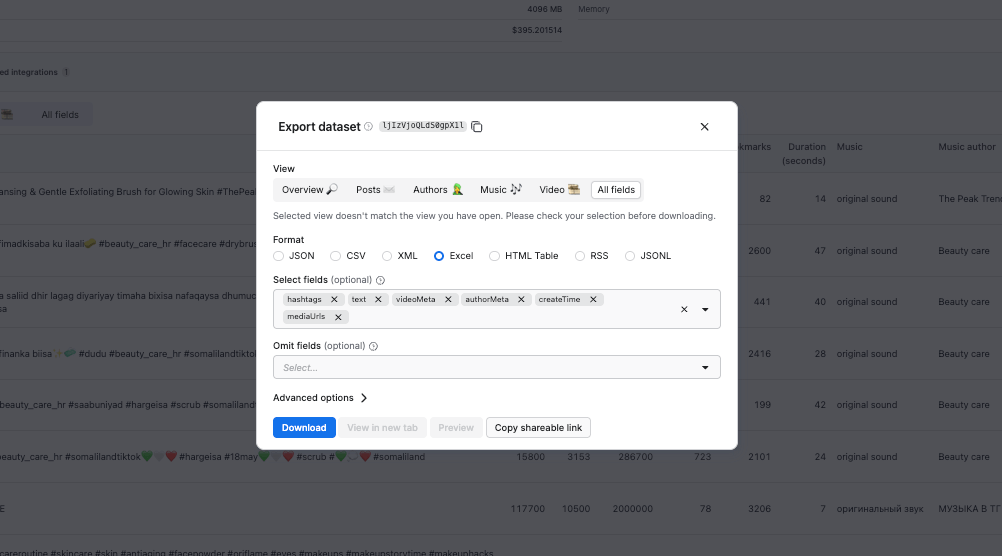
Task: Click Music author column header in background
Action: tap(966, 147)
